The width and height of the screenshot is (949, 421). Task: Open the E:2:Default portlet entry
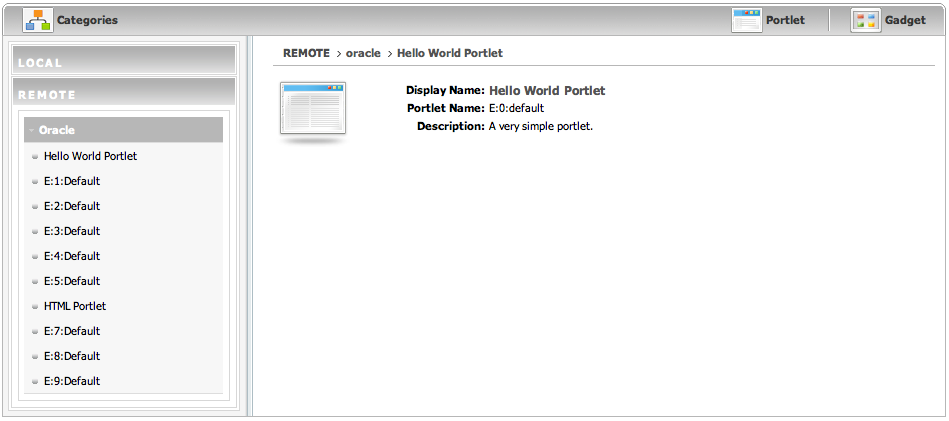tap(72, 206)
